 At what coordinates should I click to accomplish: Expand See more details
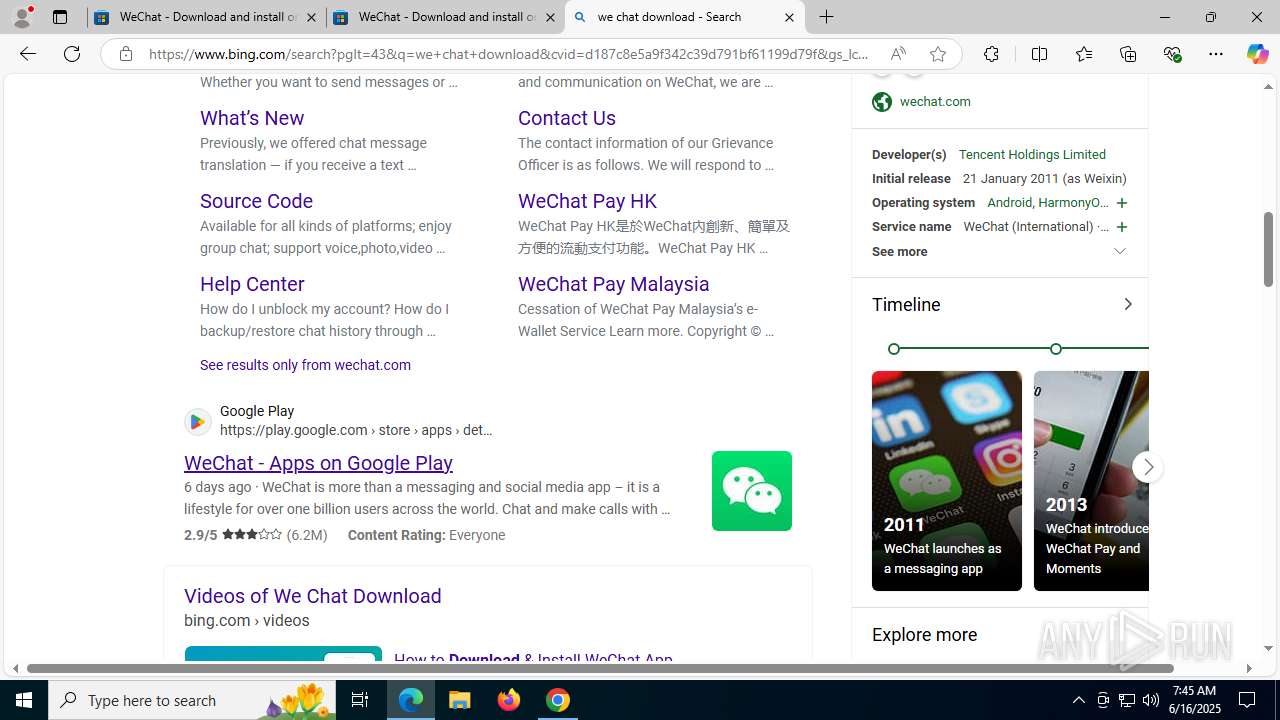[1000, 252]
